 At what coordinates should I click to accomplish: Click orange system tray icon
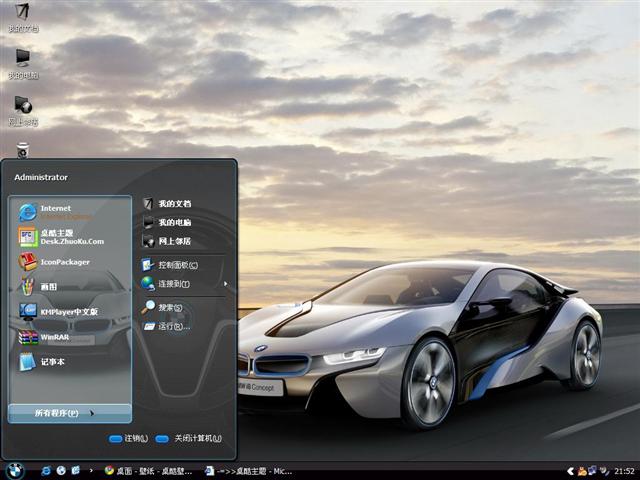point(582,471)
